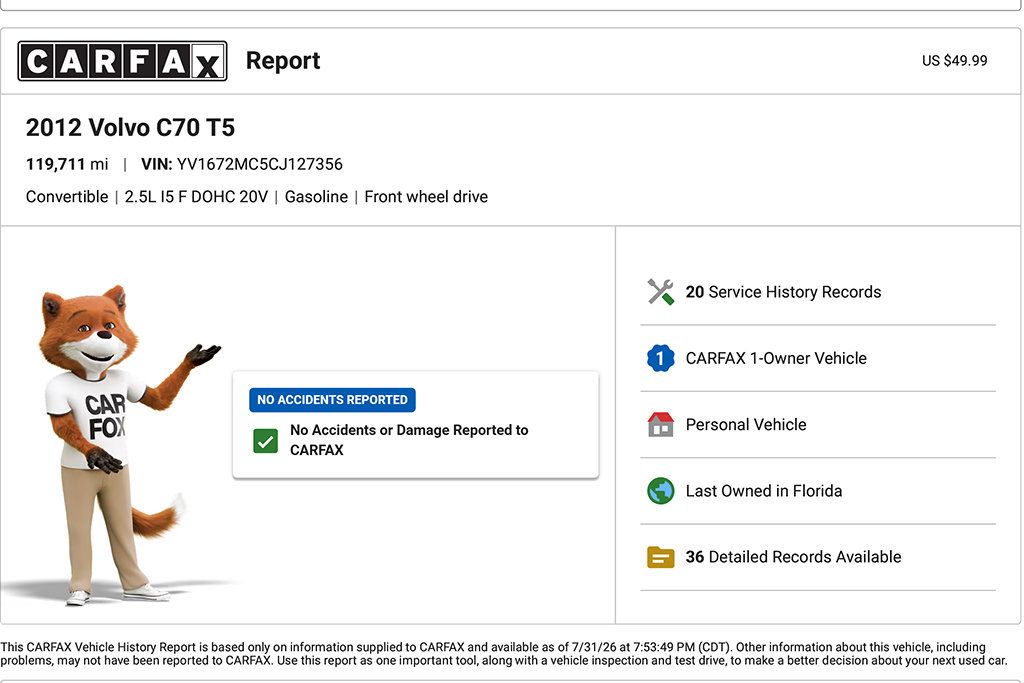Click the blue 1-Owner badge icon
This screenshot has width=1024, height=683.
pos(660,358)
